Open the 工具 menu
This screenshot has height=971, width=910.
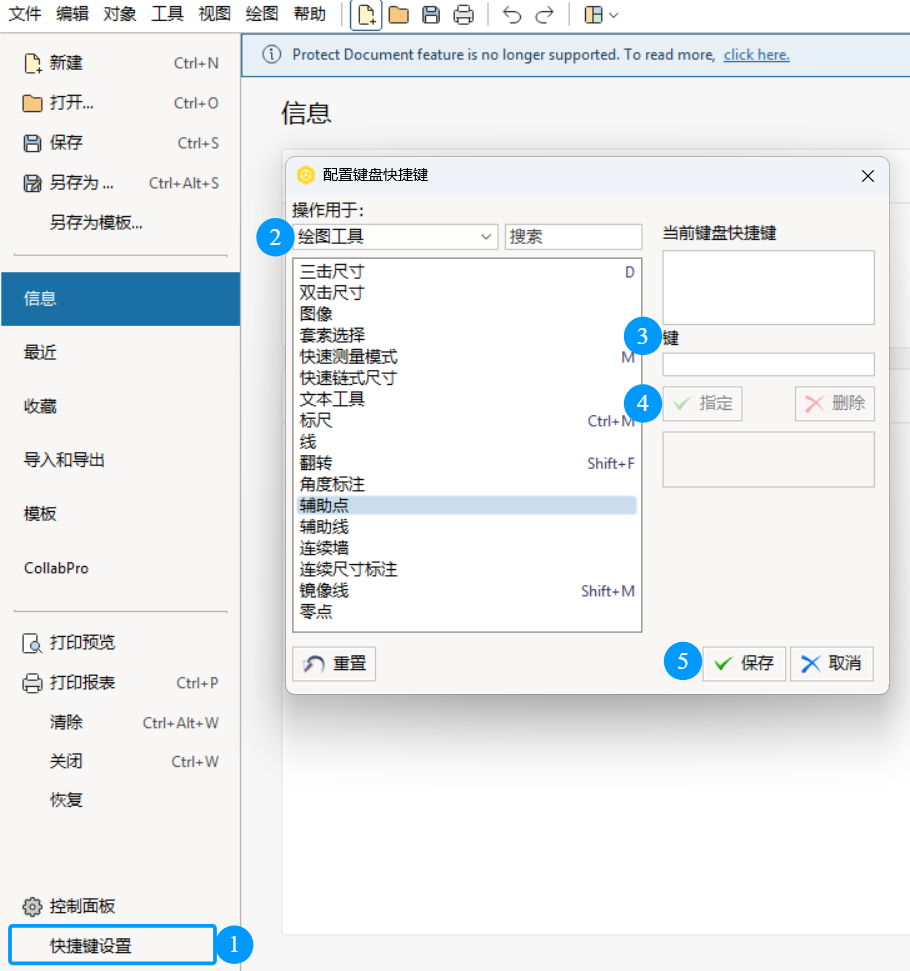point(167,14)
